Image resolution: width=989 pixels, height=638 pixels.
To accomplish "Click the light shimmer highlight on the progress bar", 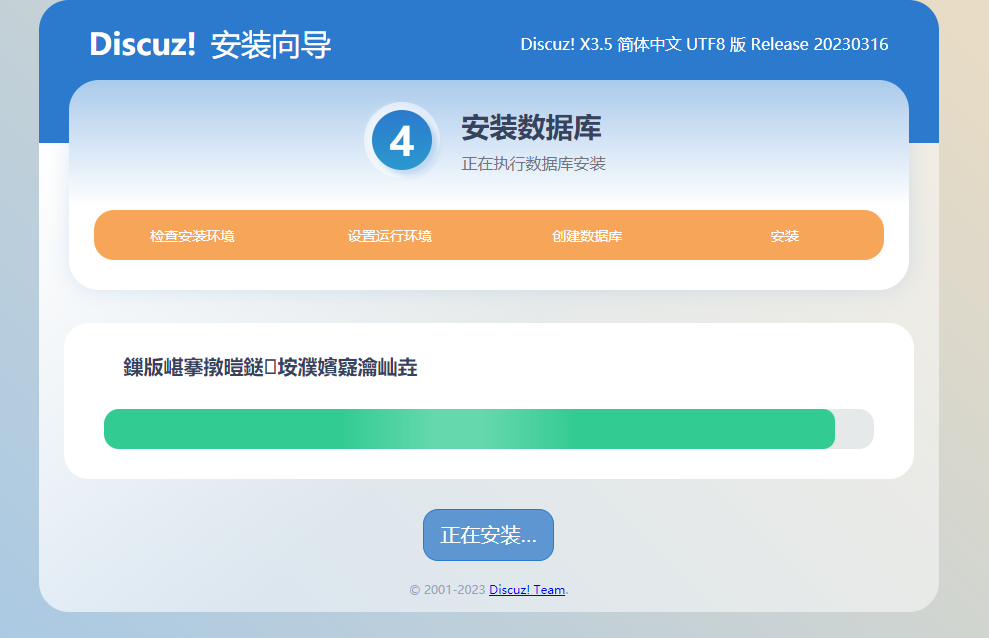I will point(460,429).
